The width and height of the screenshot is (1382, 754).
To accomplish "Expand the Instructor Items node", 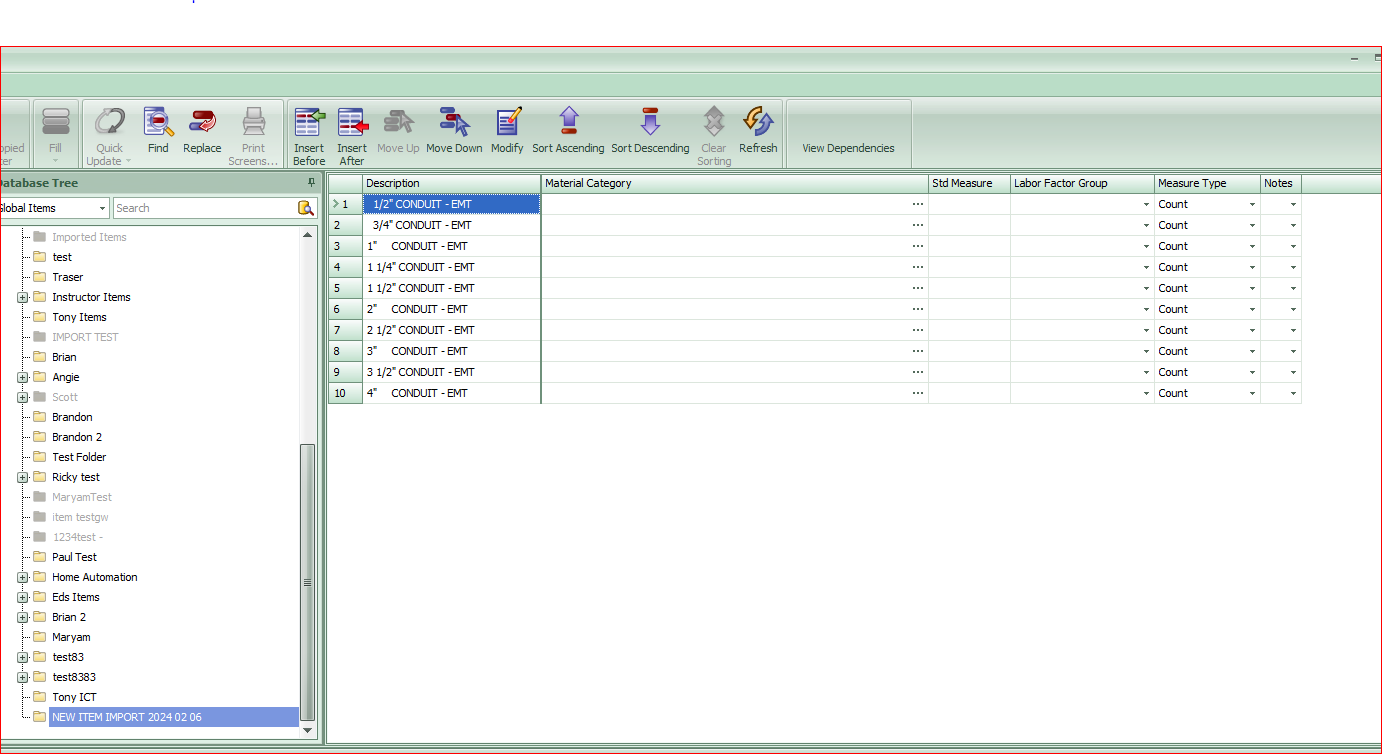I will point(23,297).
